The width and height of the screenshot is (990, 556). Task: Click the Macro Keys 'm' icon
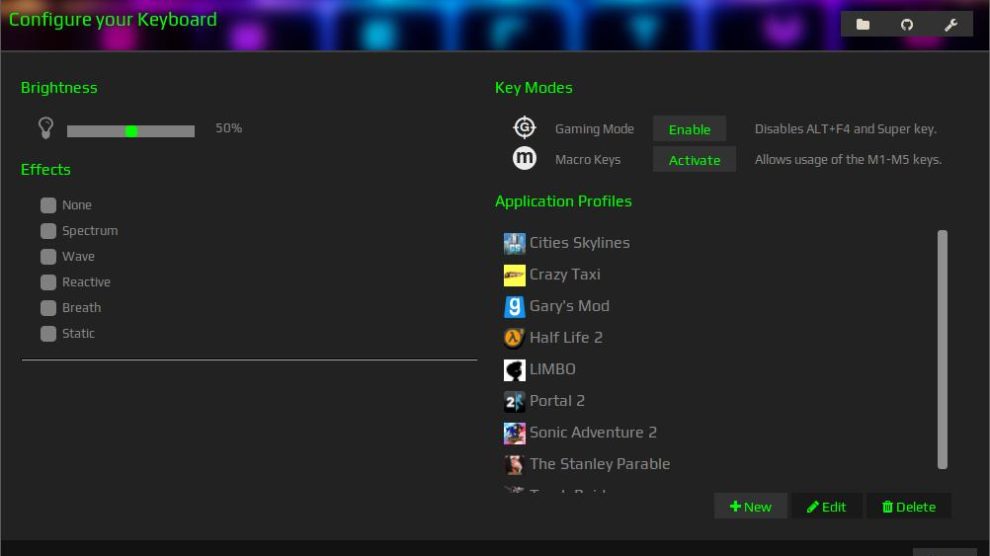(x=524, y=158)
